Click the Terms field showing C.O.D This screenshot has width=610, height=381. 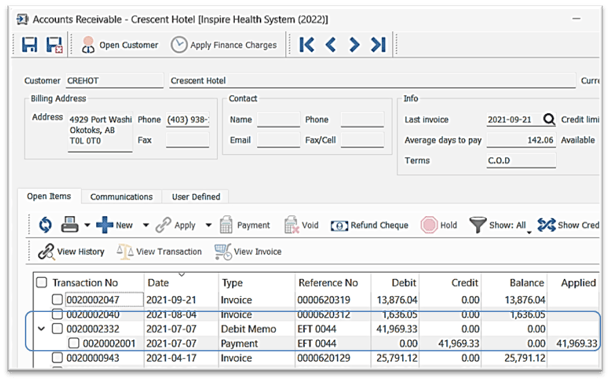coord(521,160)
